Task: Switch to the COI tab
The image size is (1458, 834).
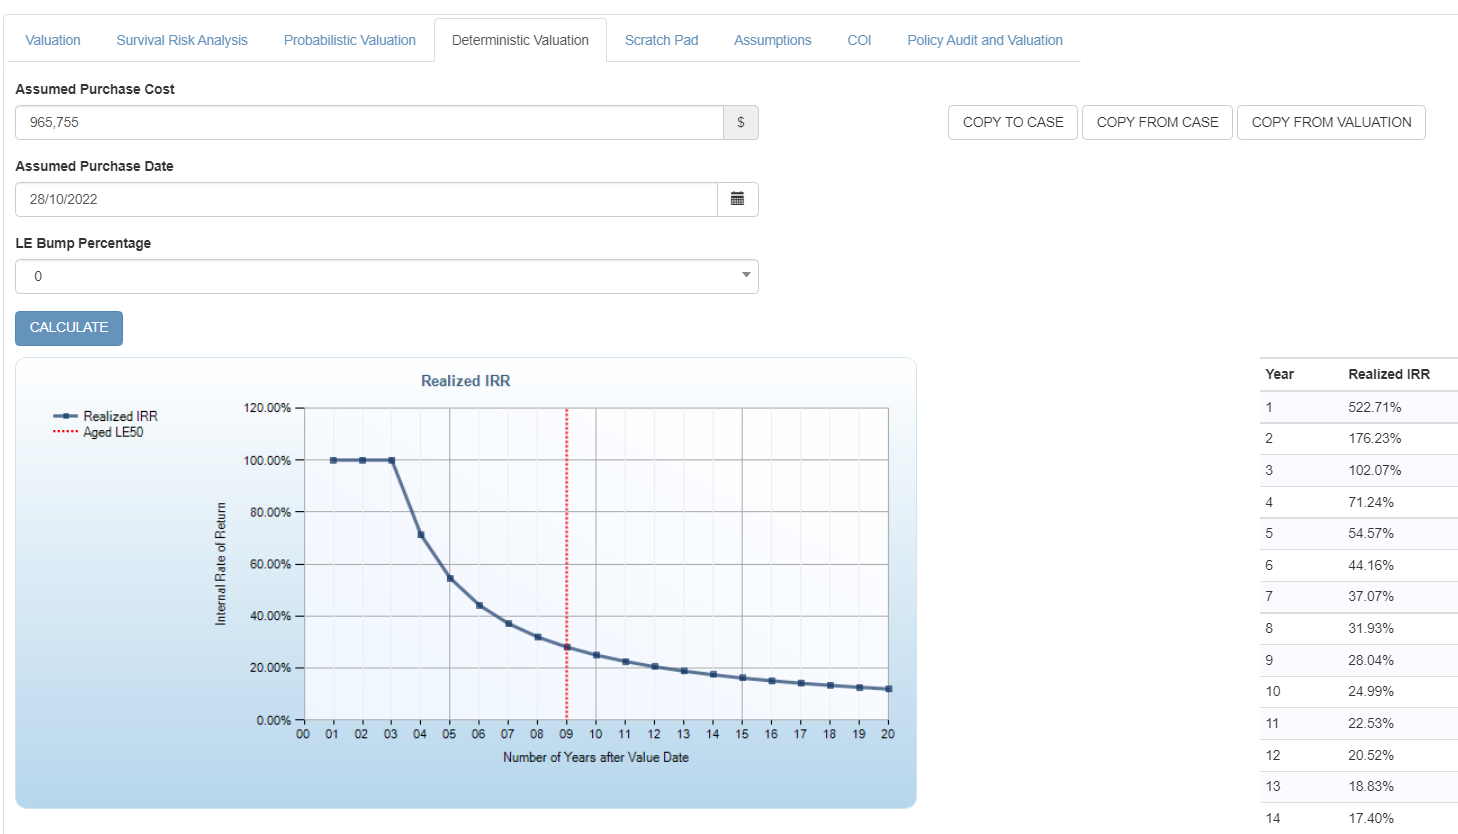Action: tap(859, 40)
